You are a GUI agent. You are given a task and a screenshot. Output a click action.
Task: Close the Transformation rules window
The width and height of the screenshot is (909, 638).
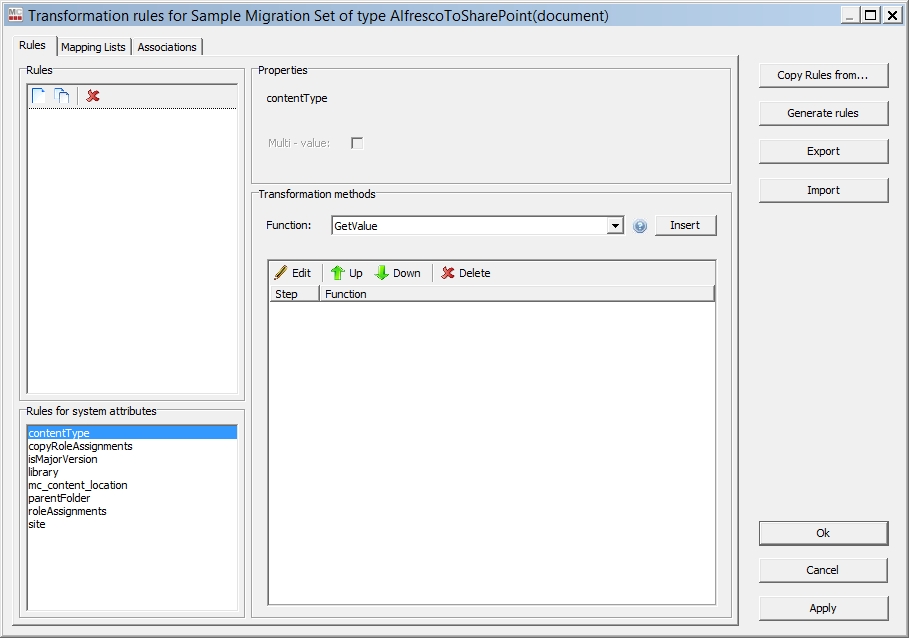click(x=892, y=15)
